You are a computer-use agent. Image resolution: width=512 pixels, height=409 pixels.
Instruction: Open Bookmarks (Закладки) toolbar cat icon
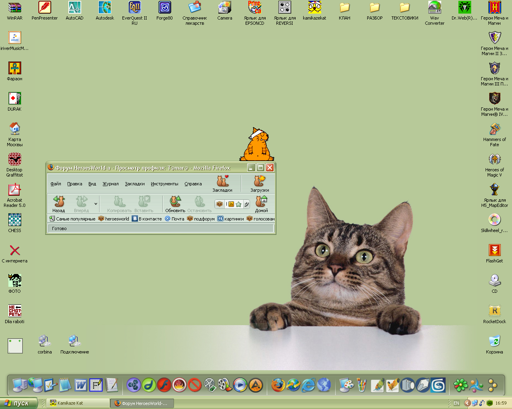click(x=222, y=181)
